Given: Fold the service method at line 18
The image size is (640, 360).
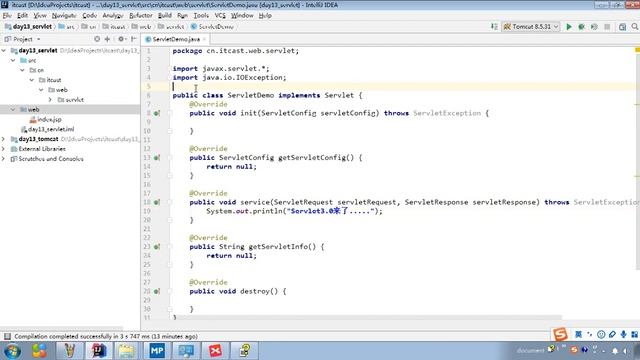Looking at the screenshot, I should pos(170,202).
